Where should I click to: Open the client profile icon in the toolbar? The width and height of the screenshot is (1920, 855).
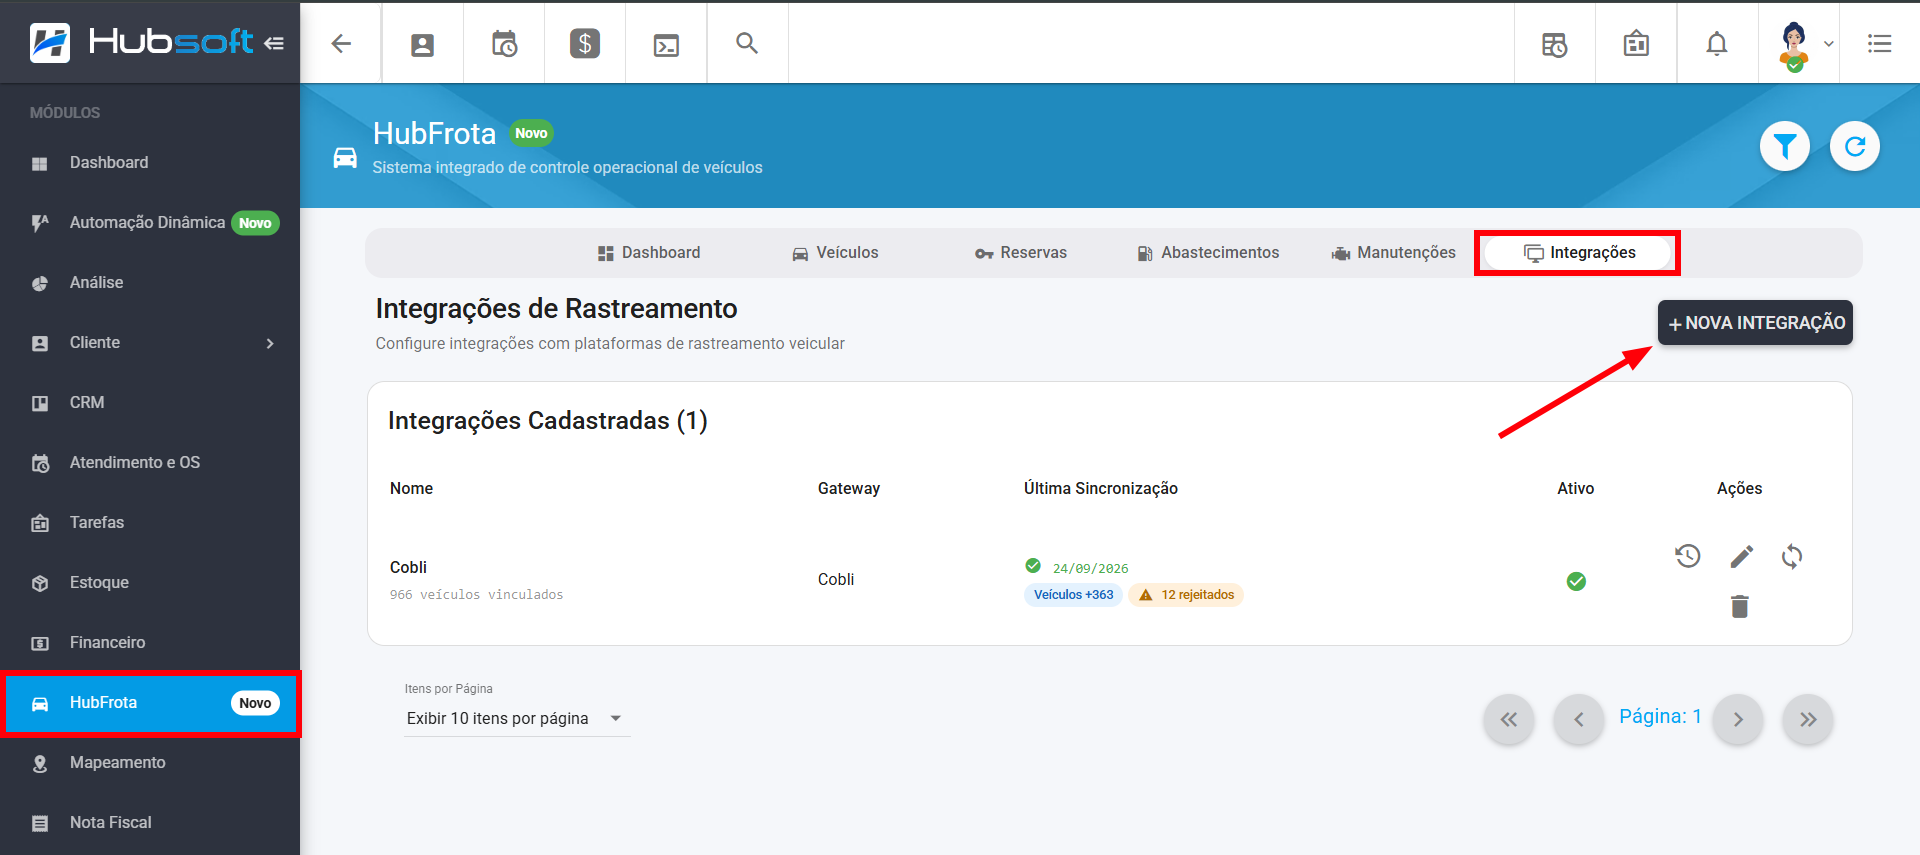(x=422, y=44)
